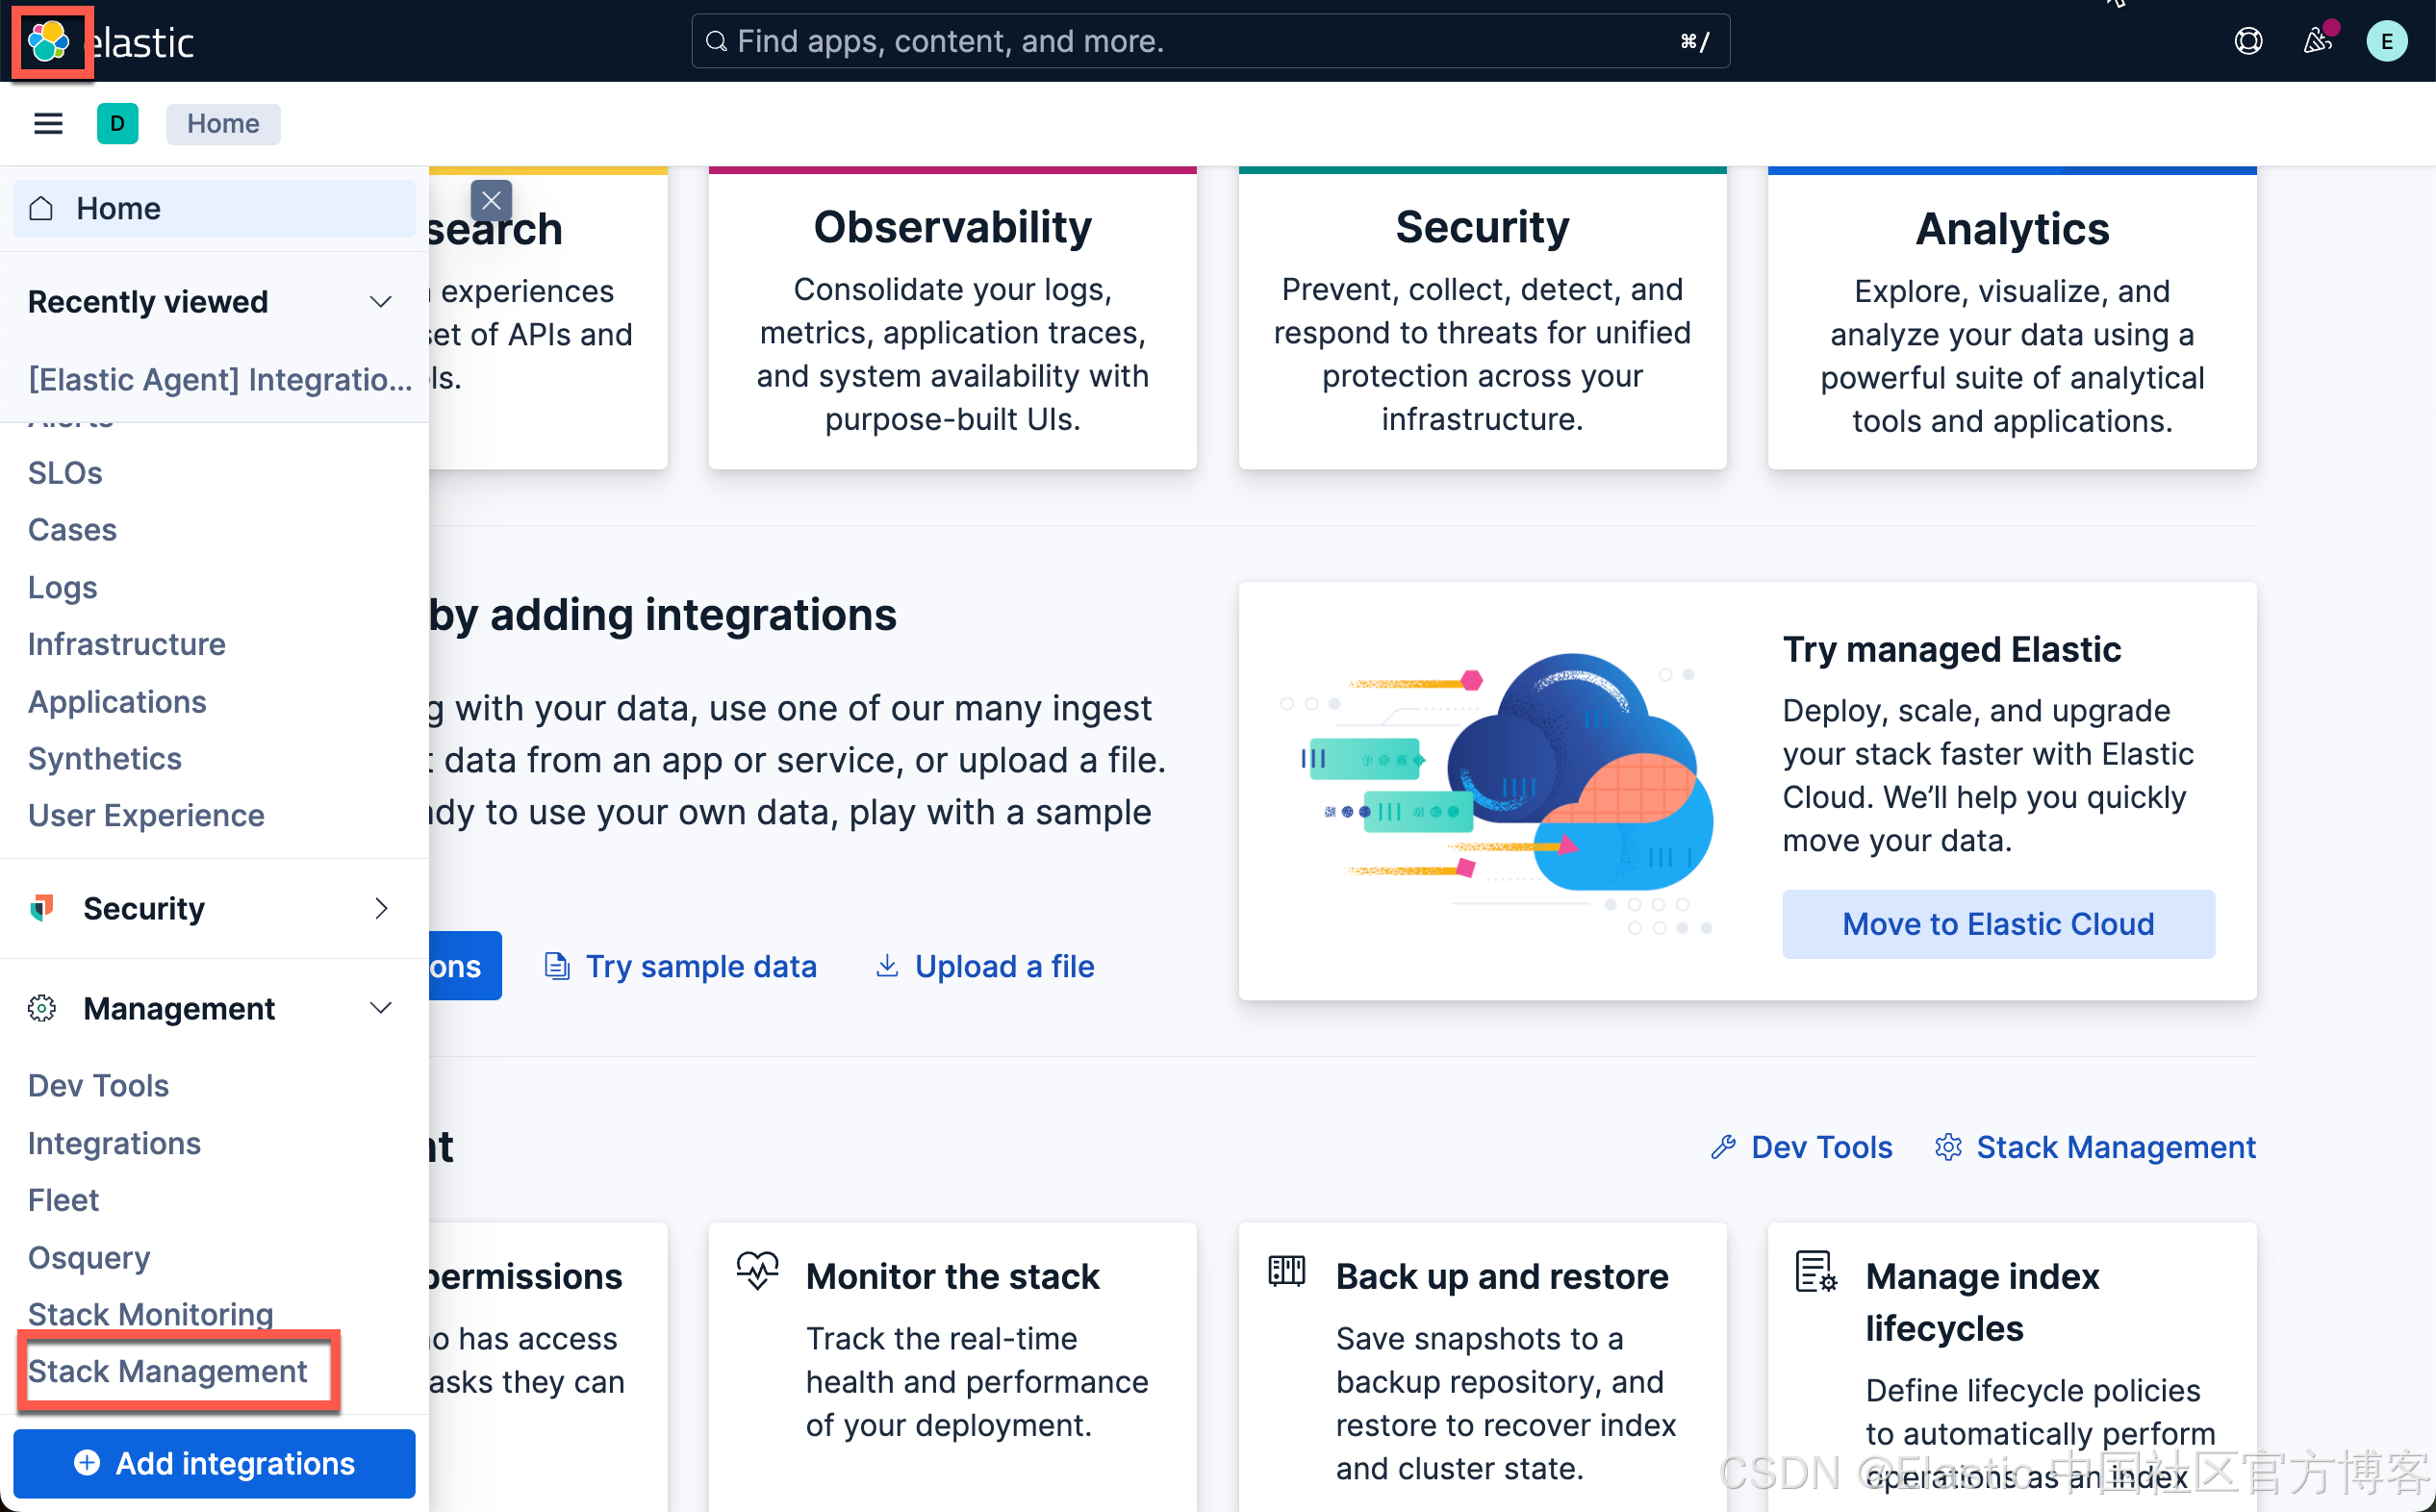The width and height of the screenshot is (2436, 1512).
Task: Open Infrastructure from the side menu
Action: pyautogui.click(x=126, y=644)
